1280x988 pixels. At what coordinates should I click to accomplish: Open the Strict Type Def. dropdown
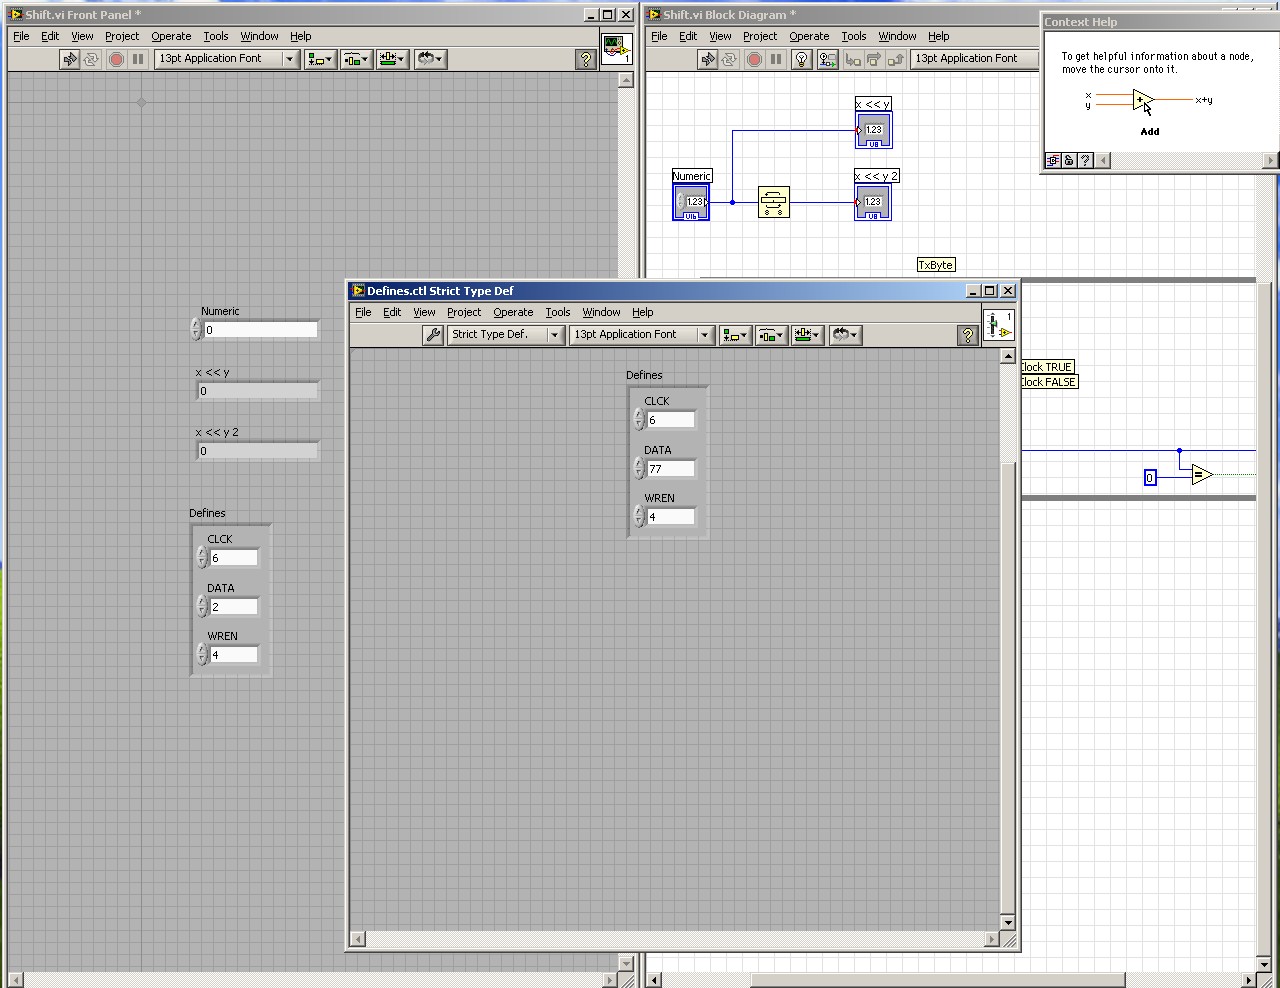click(x=505, y=335)
